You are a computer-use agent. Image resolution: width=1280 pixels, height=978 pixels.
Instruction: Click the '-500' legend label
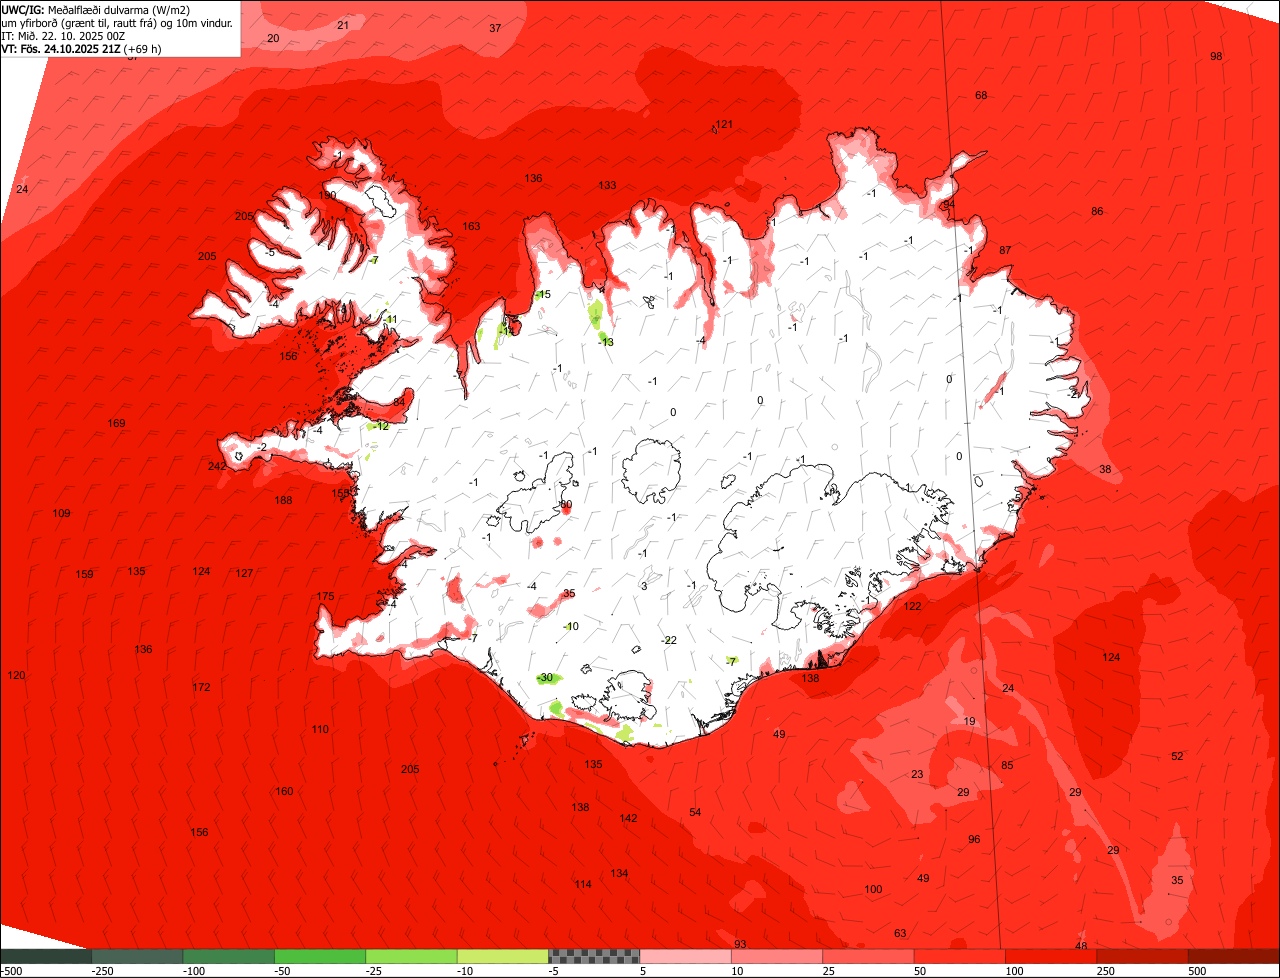11,971
